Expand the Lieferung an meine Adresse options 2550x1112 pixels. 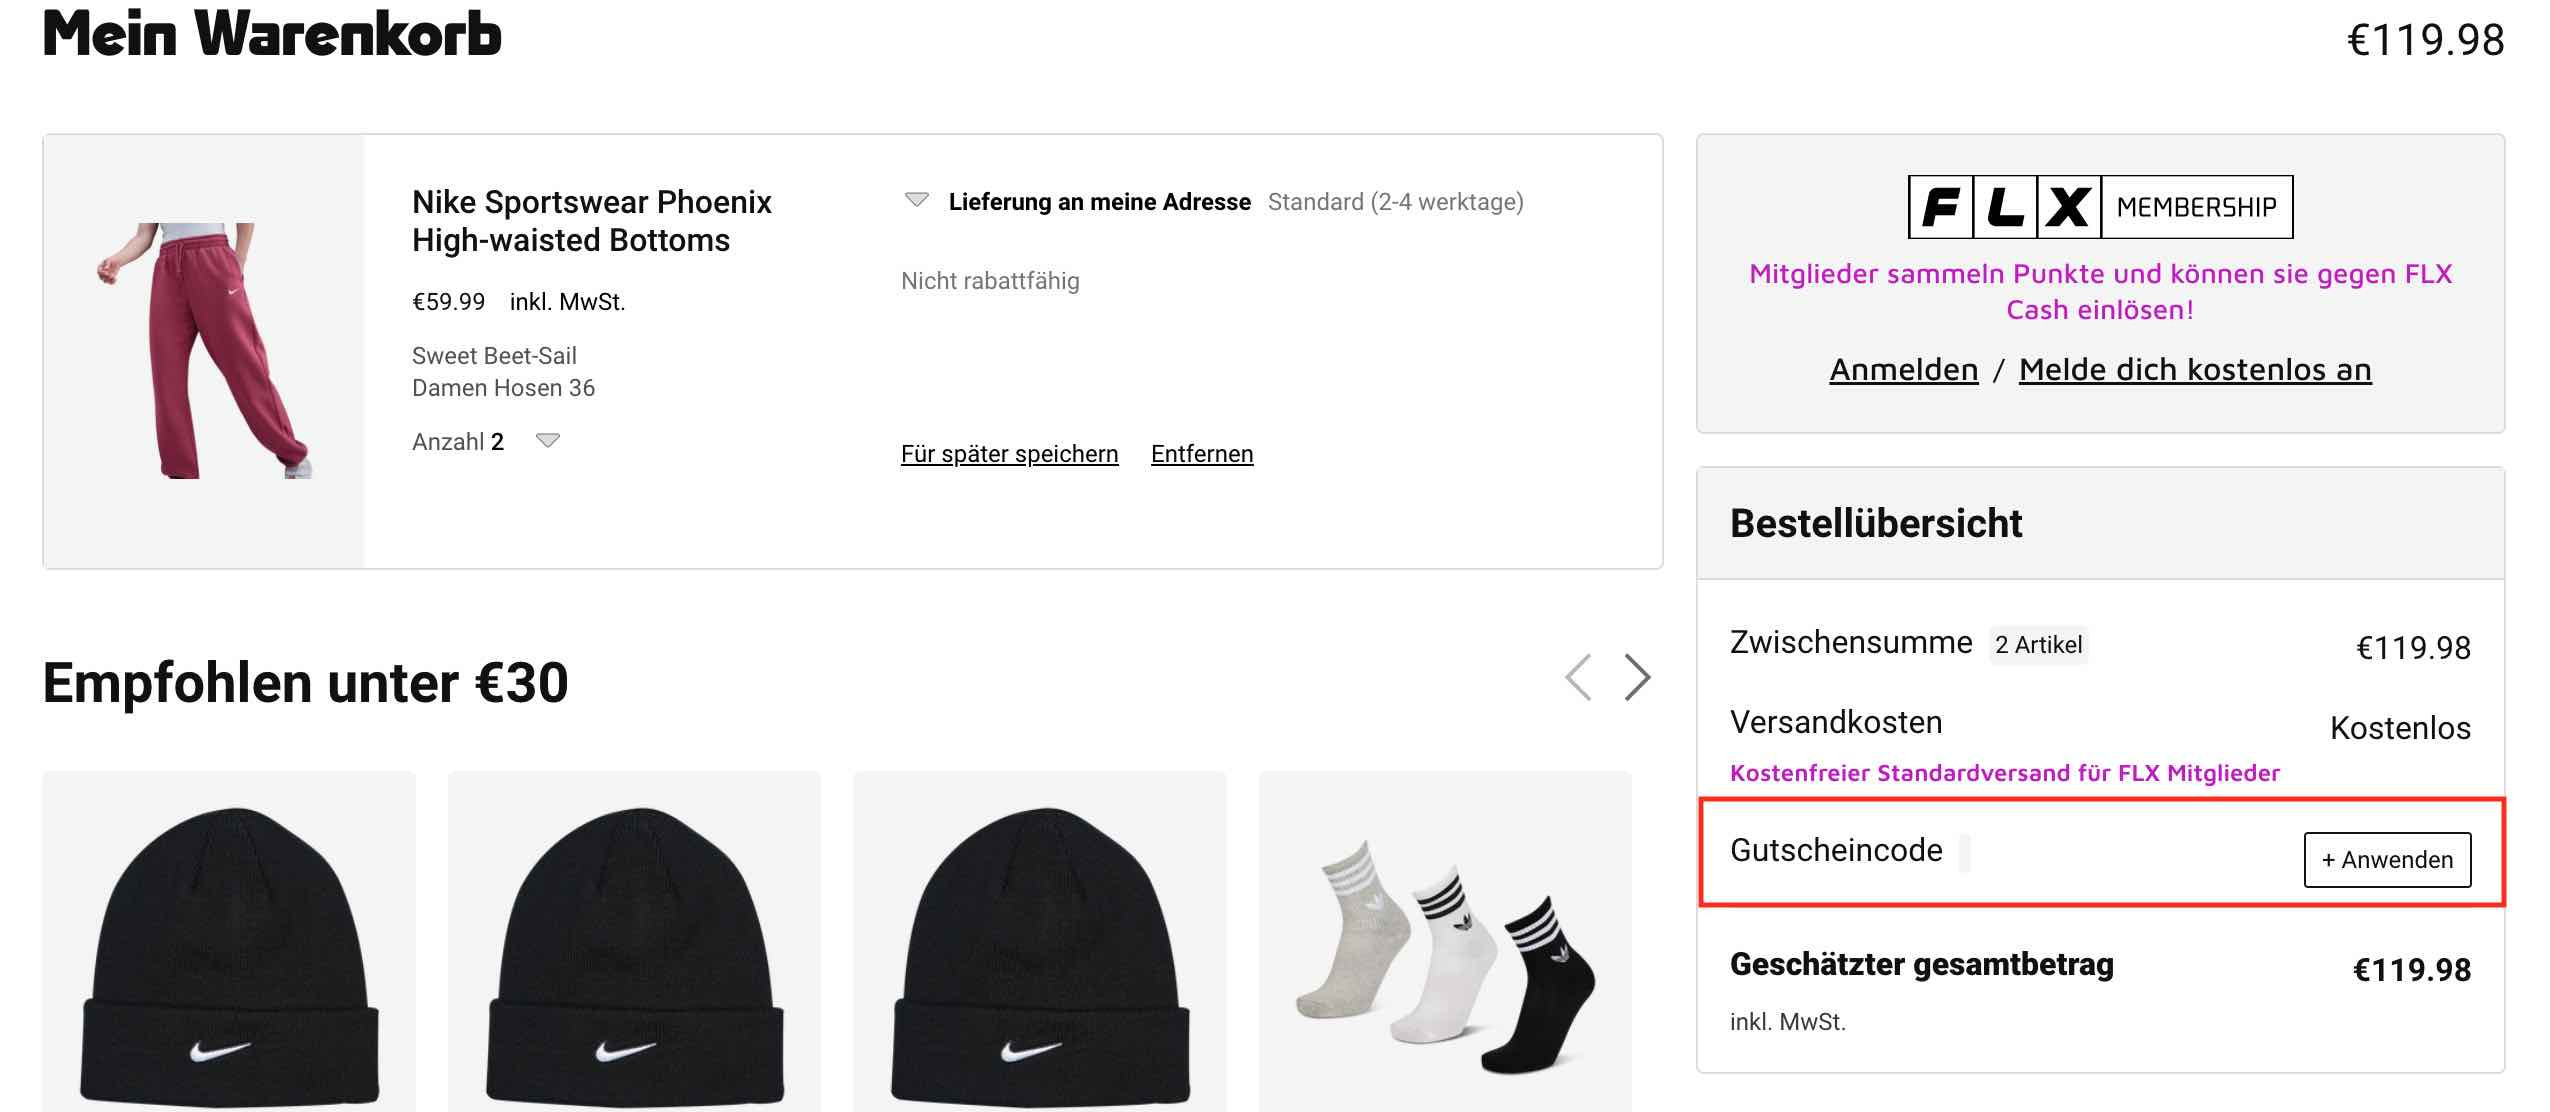(x=916, y=200)
